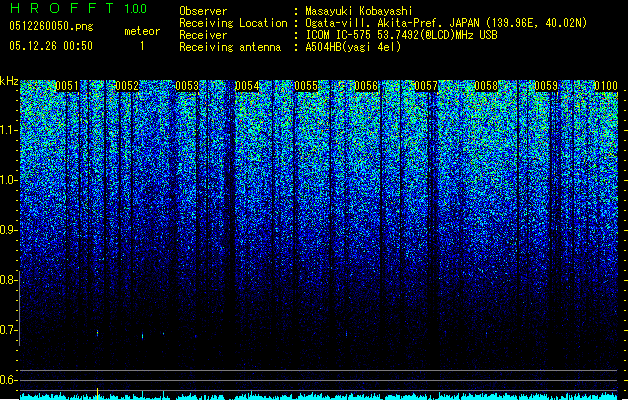Click the 1.0 frequency axis label
The image size is (629, 400).
point(9,180)
